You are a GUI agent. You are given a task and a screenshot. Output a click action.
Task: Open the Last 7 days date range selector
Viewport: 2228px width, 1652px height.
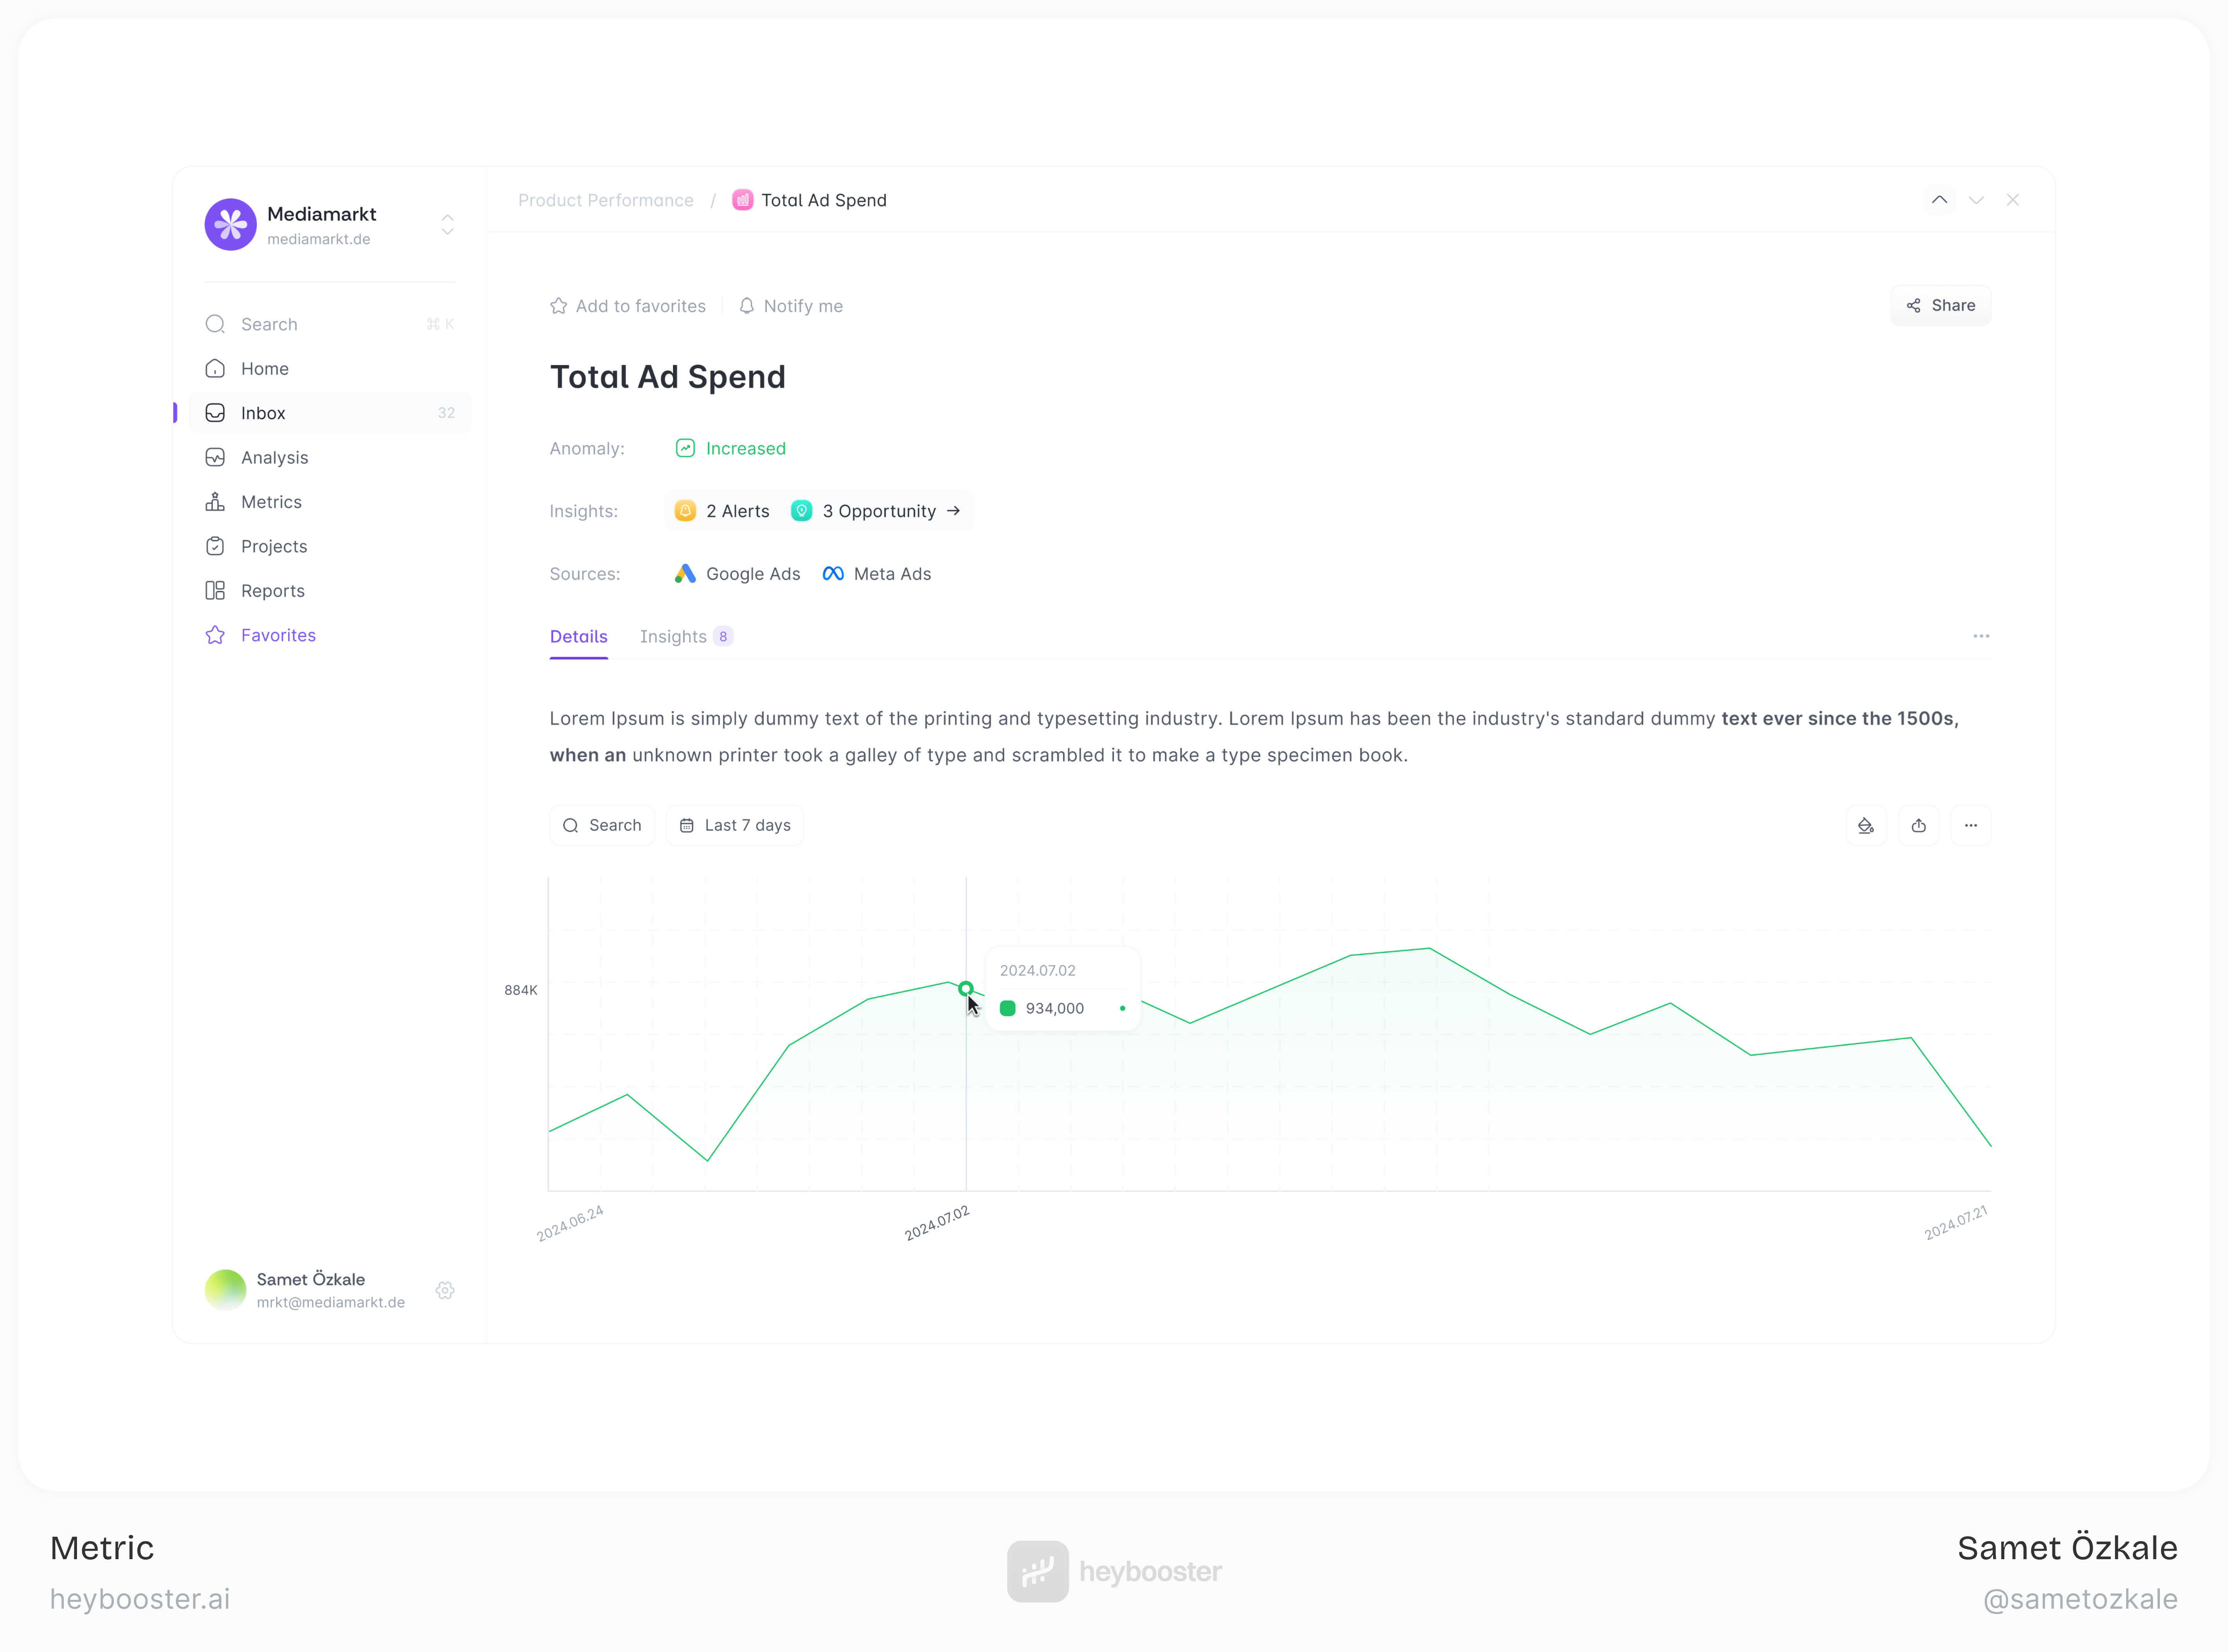click(735, 825)
